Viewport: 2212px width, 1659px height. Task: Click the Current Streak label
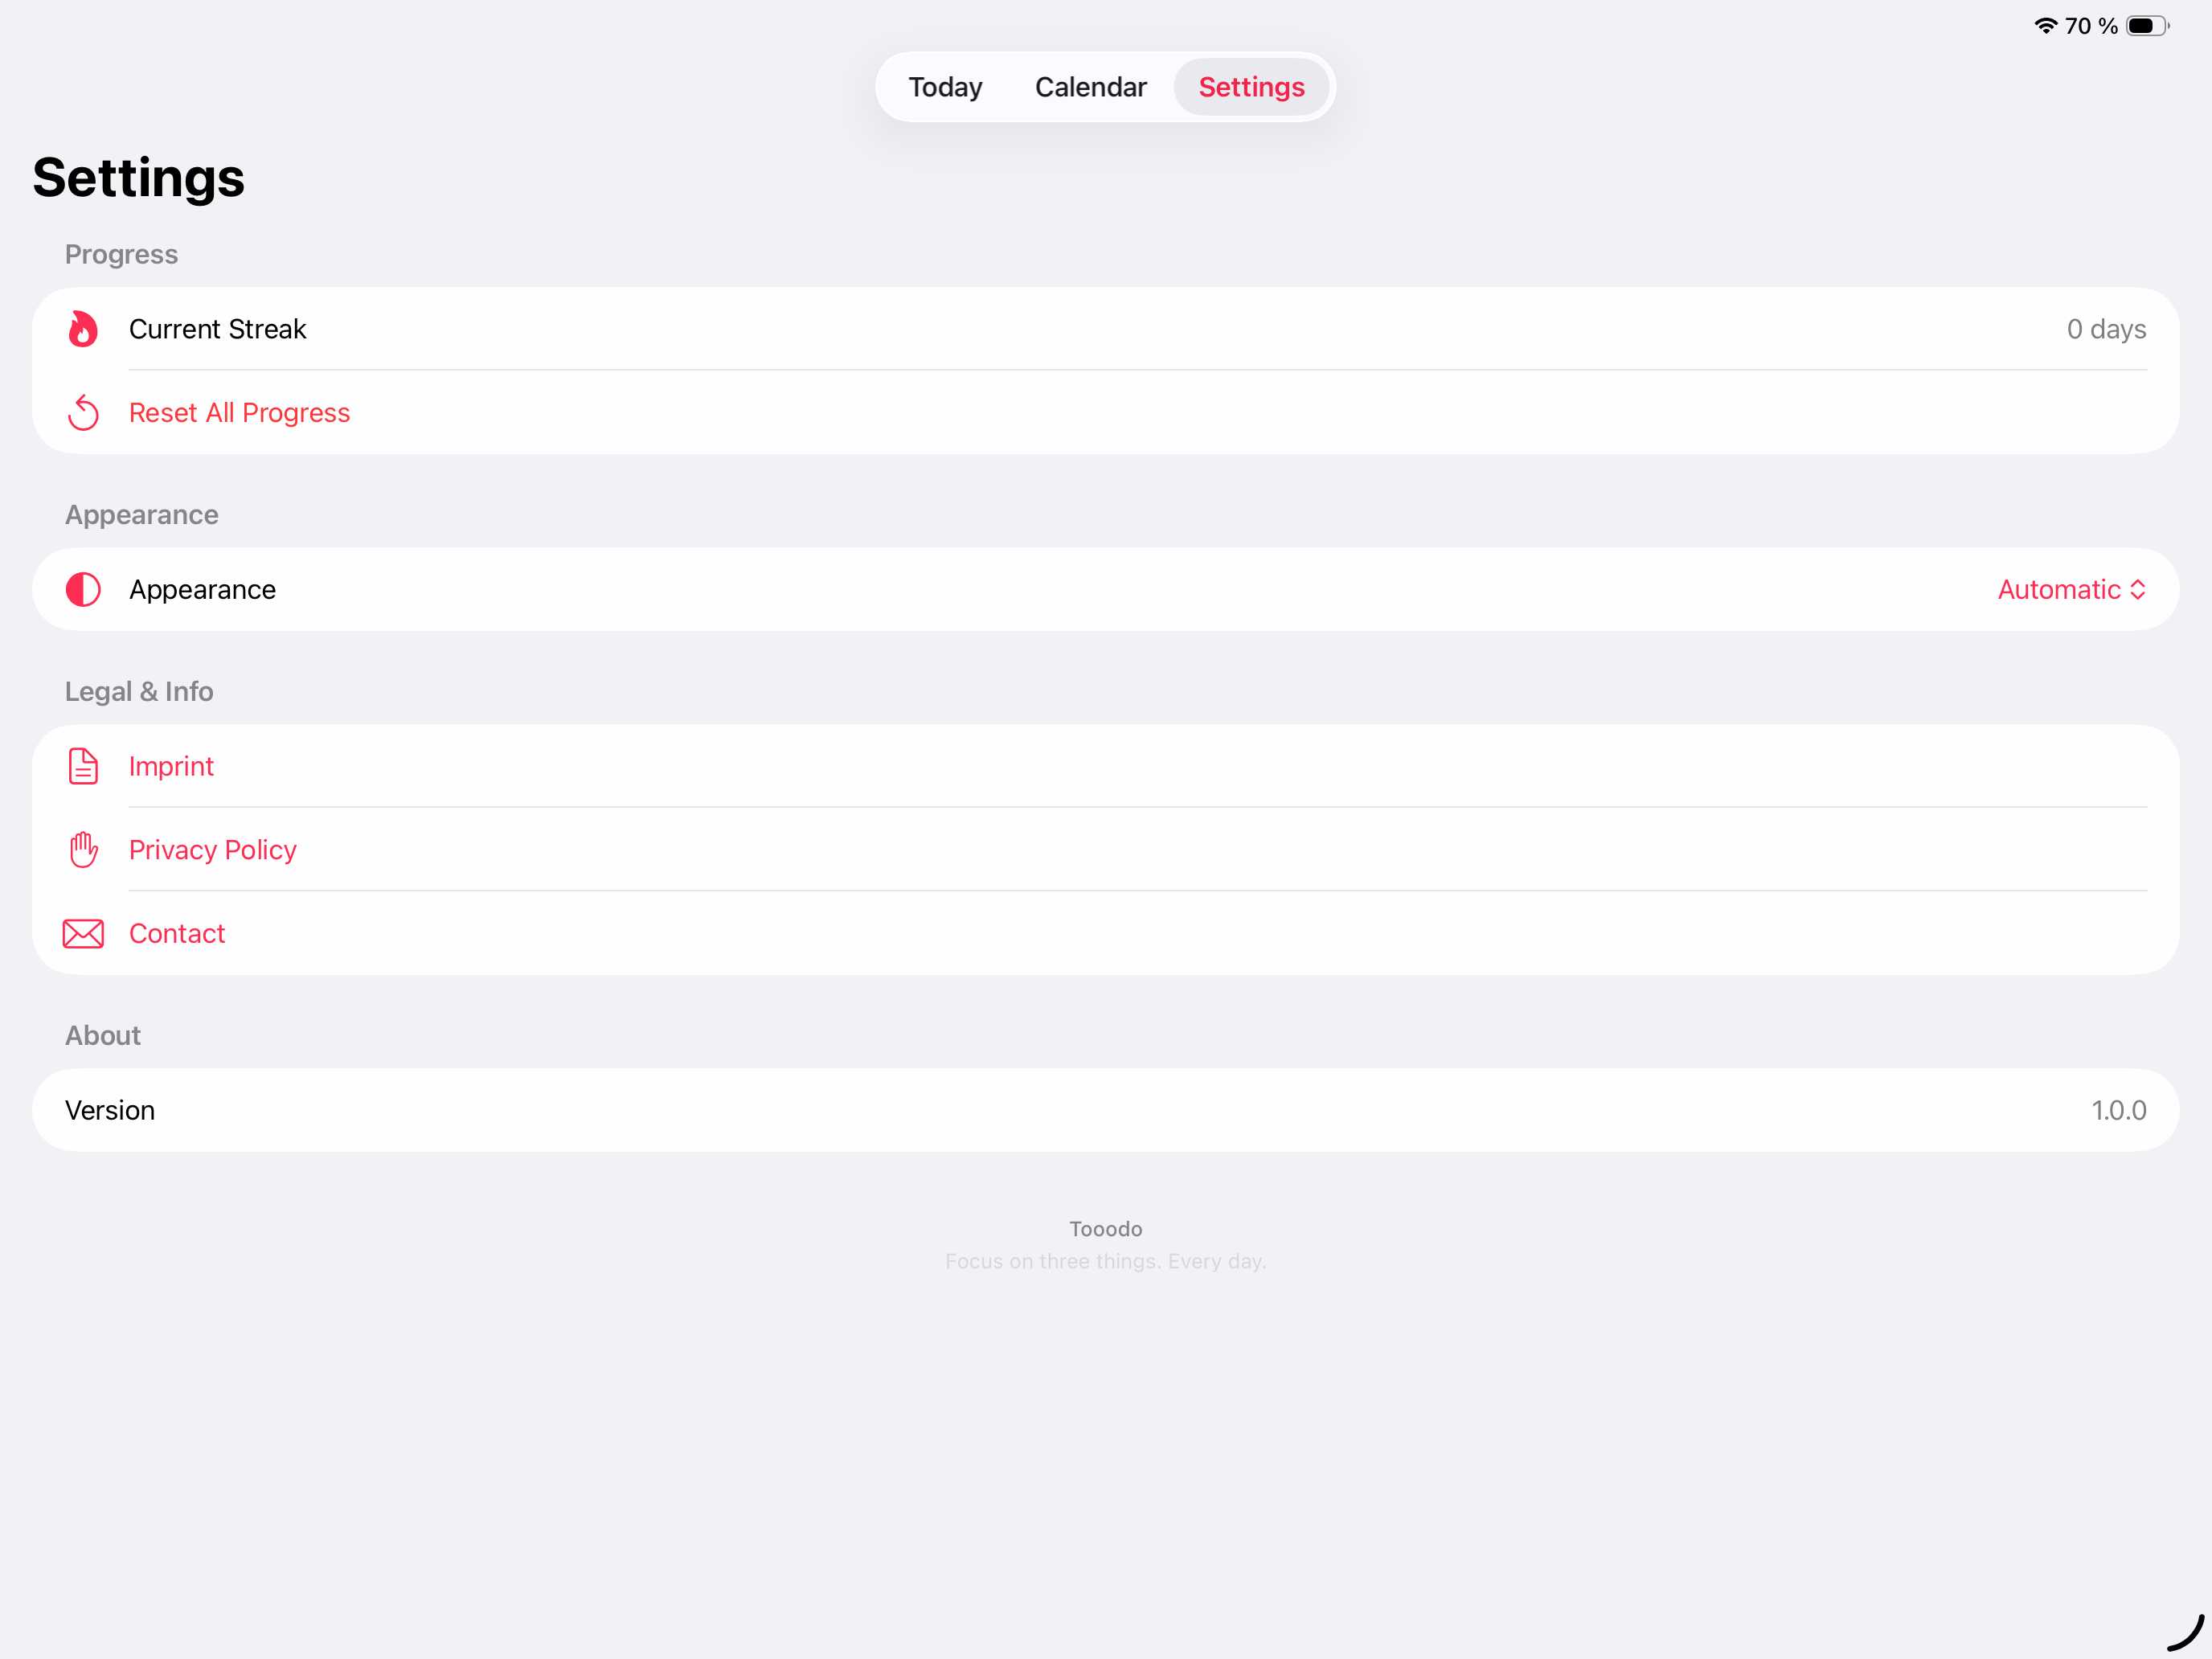pyautogui.click(x=217, y=329)
